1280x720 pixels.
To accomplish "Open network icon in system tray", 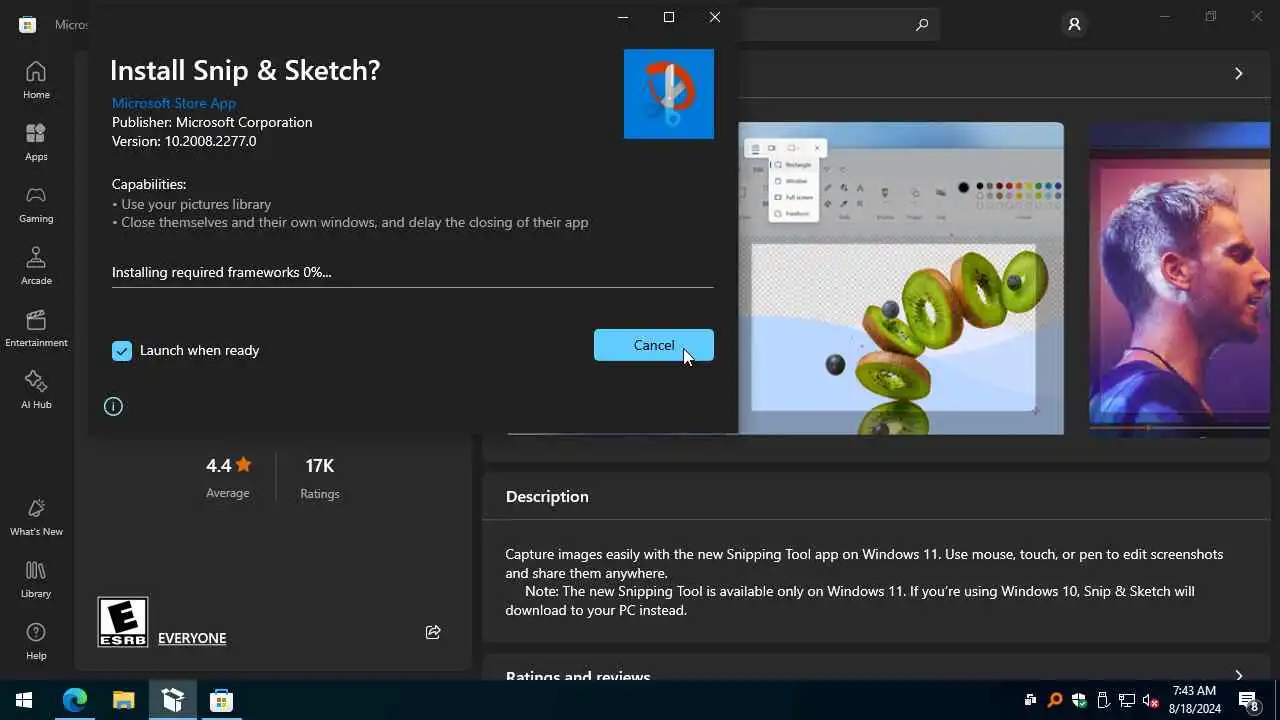I will [x=1126, y=700].
